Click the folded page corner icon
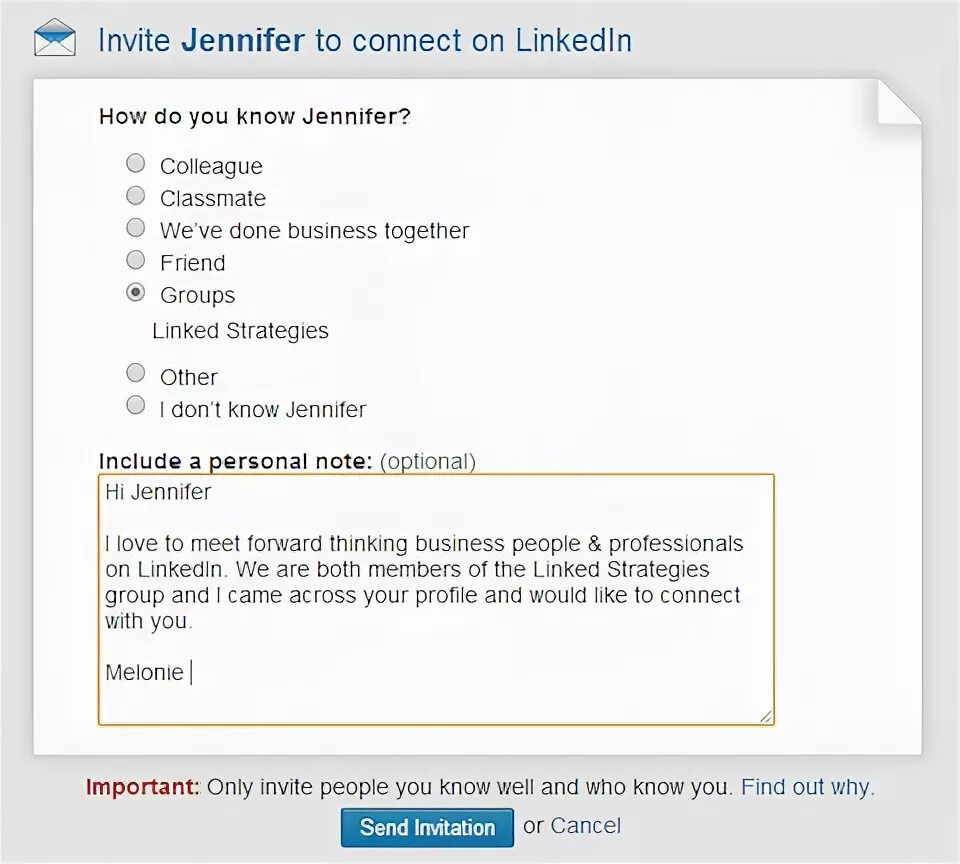960x864 pixels. 897,103
